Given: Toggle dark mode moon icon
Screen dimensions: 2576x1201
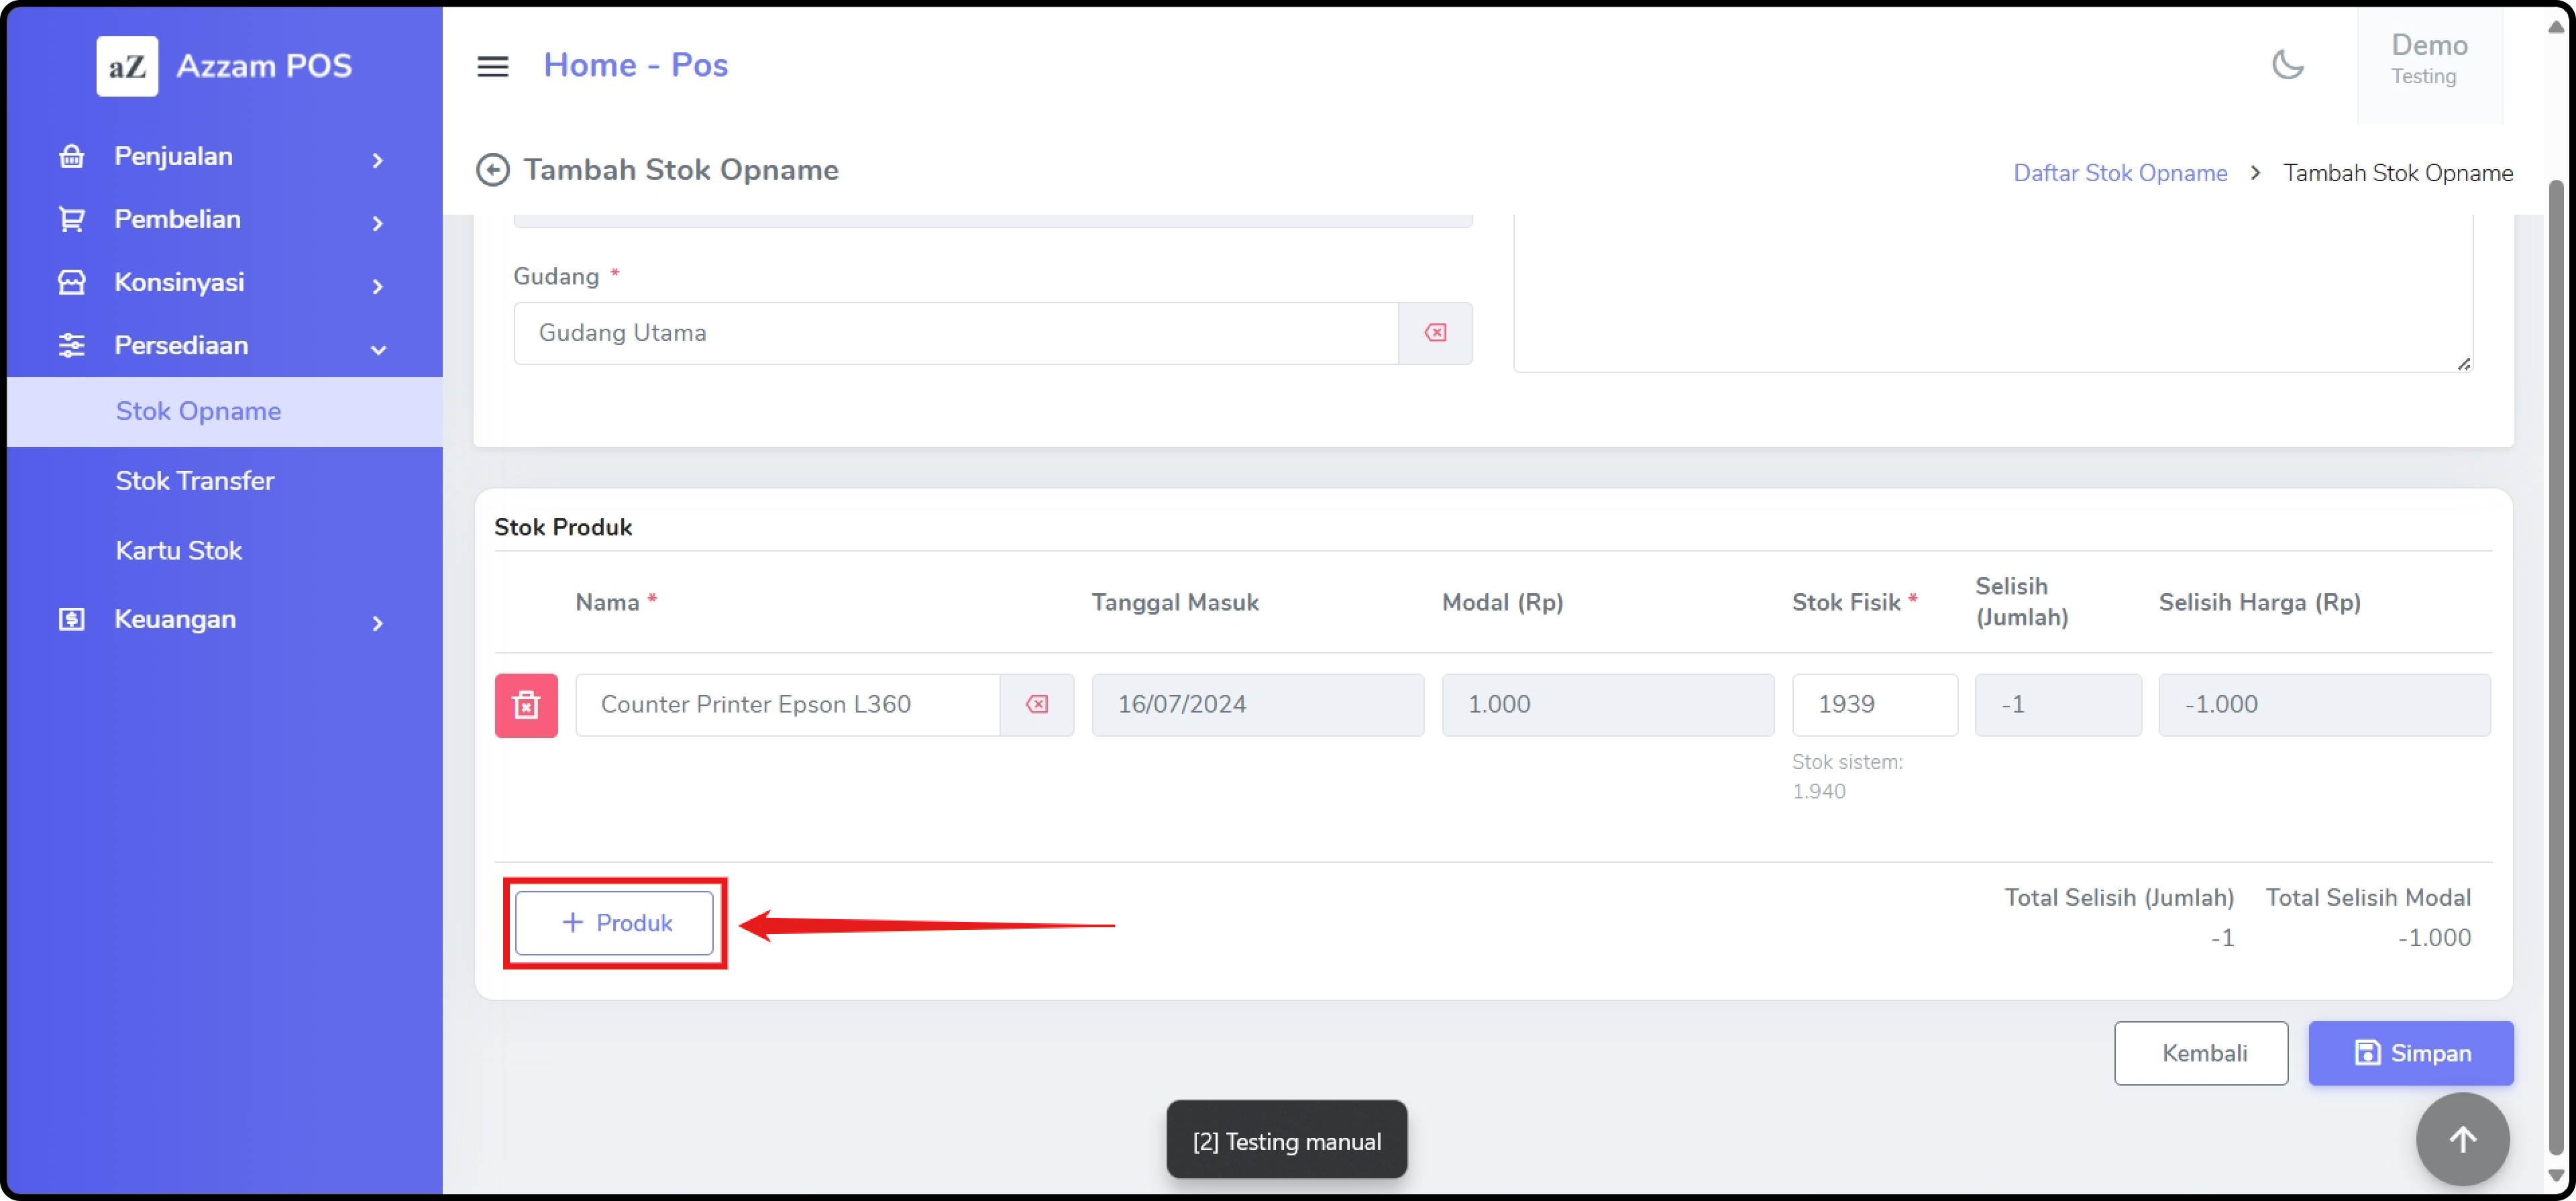Looking at the screenshot, I should pos(2287,65).
